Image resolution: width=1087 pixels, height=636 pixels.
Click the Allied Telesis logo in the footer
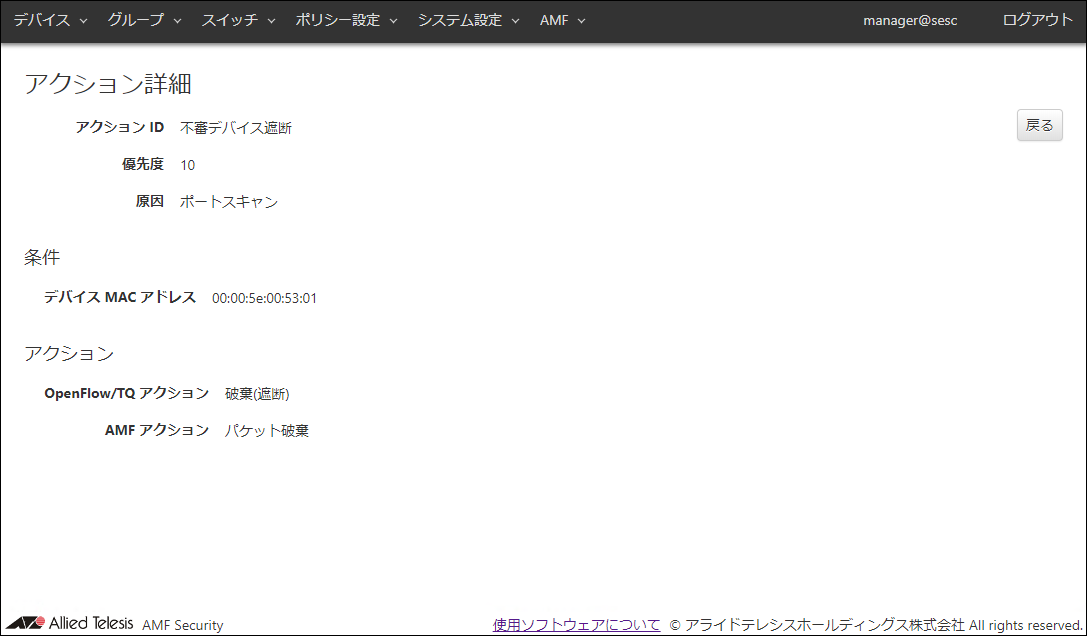pyautogui.click(x=70, y=623)
